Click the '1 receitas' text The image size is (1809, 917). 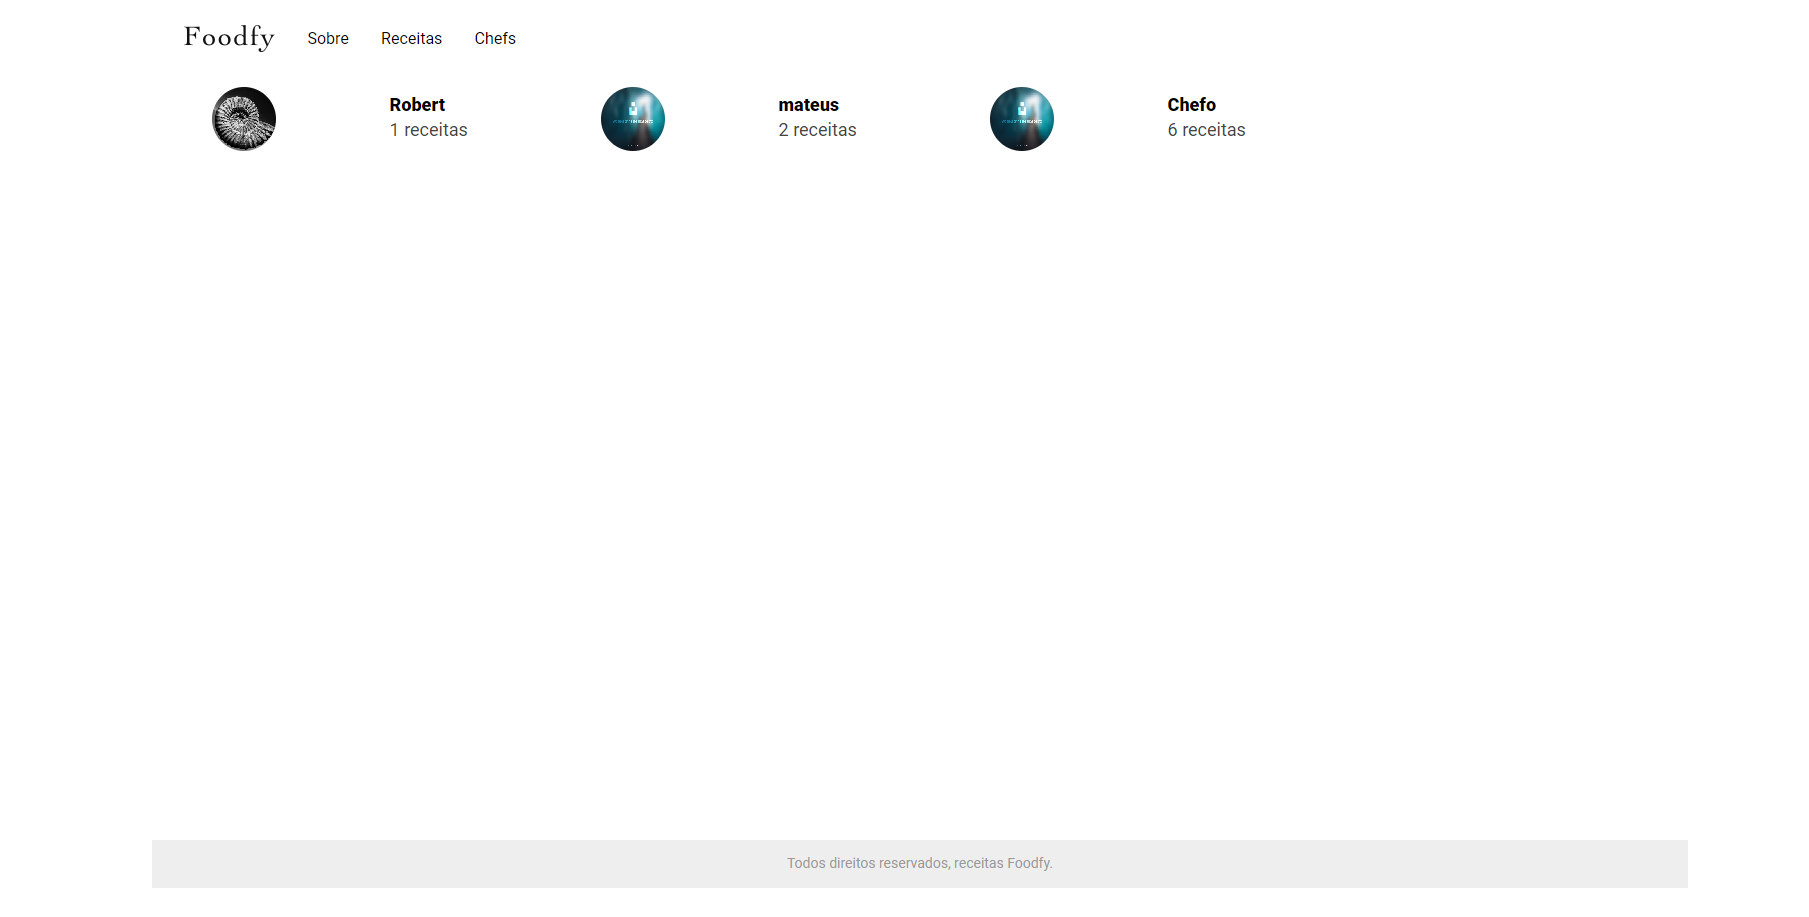tap(428, 130)
